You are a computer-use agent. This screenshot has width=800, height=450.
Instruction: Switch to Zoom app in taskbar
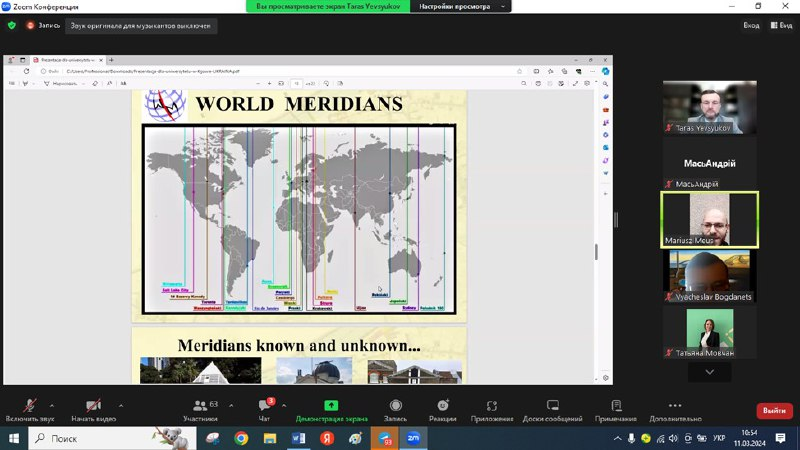pos(413,438)
